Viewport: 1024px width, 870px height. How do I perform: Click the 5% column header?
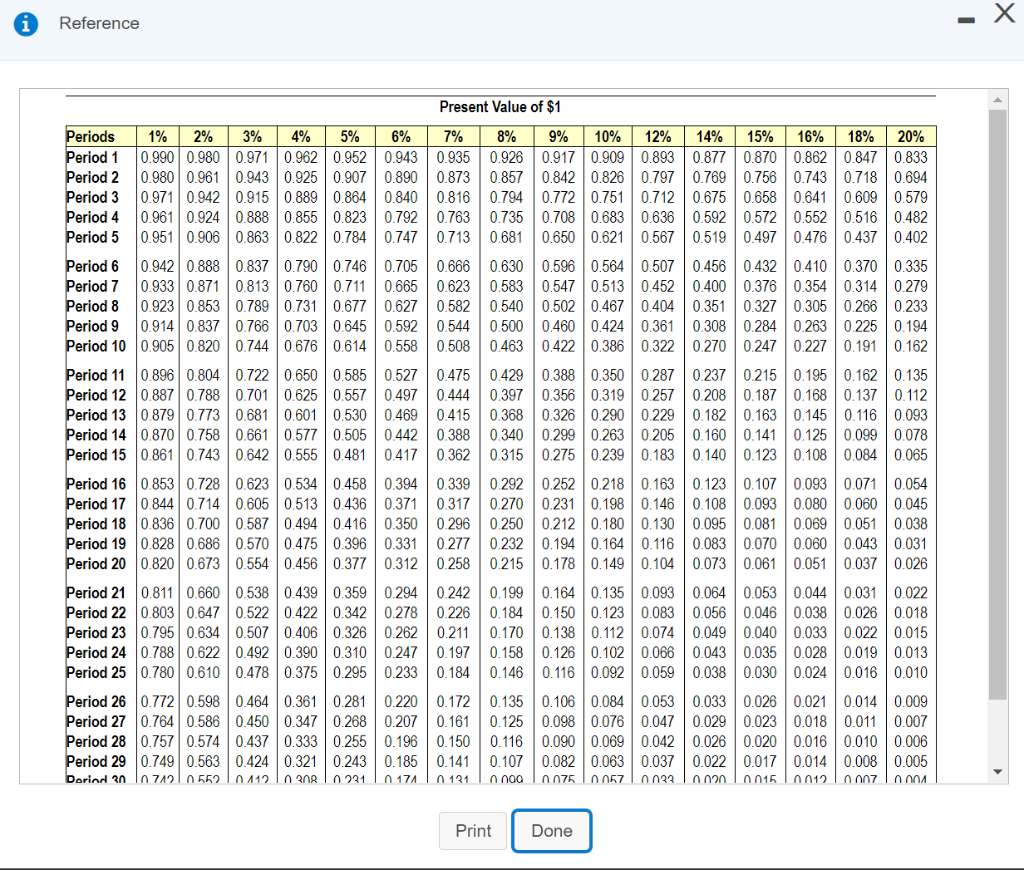350,137
